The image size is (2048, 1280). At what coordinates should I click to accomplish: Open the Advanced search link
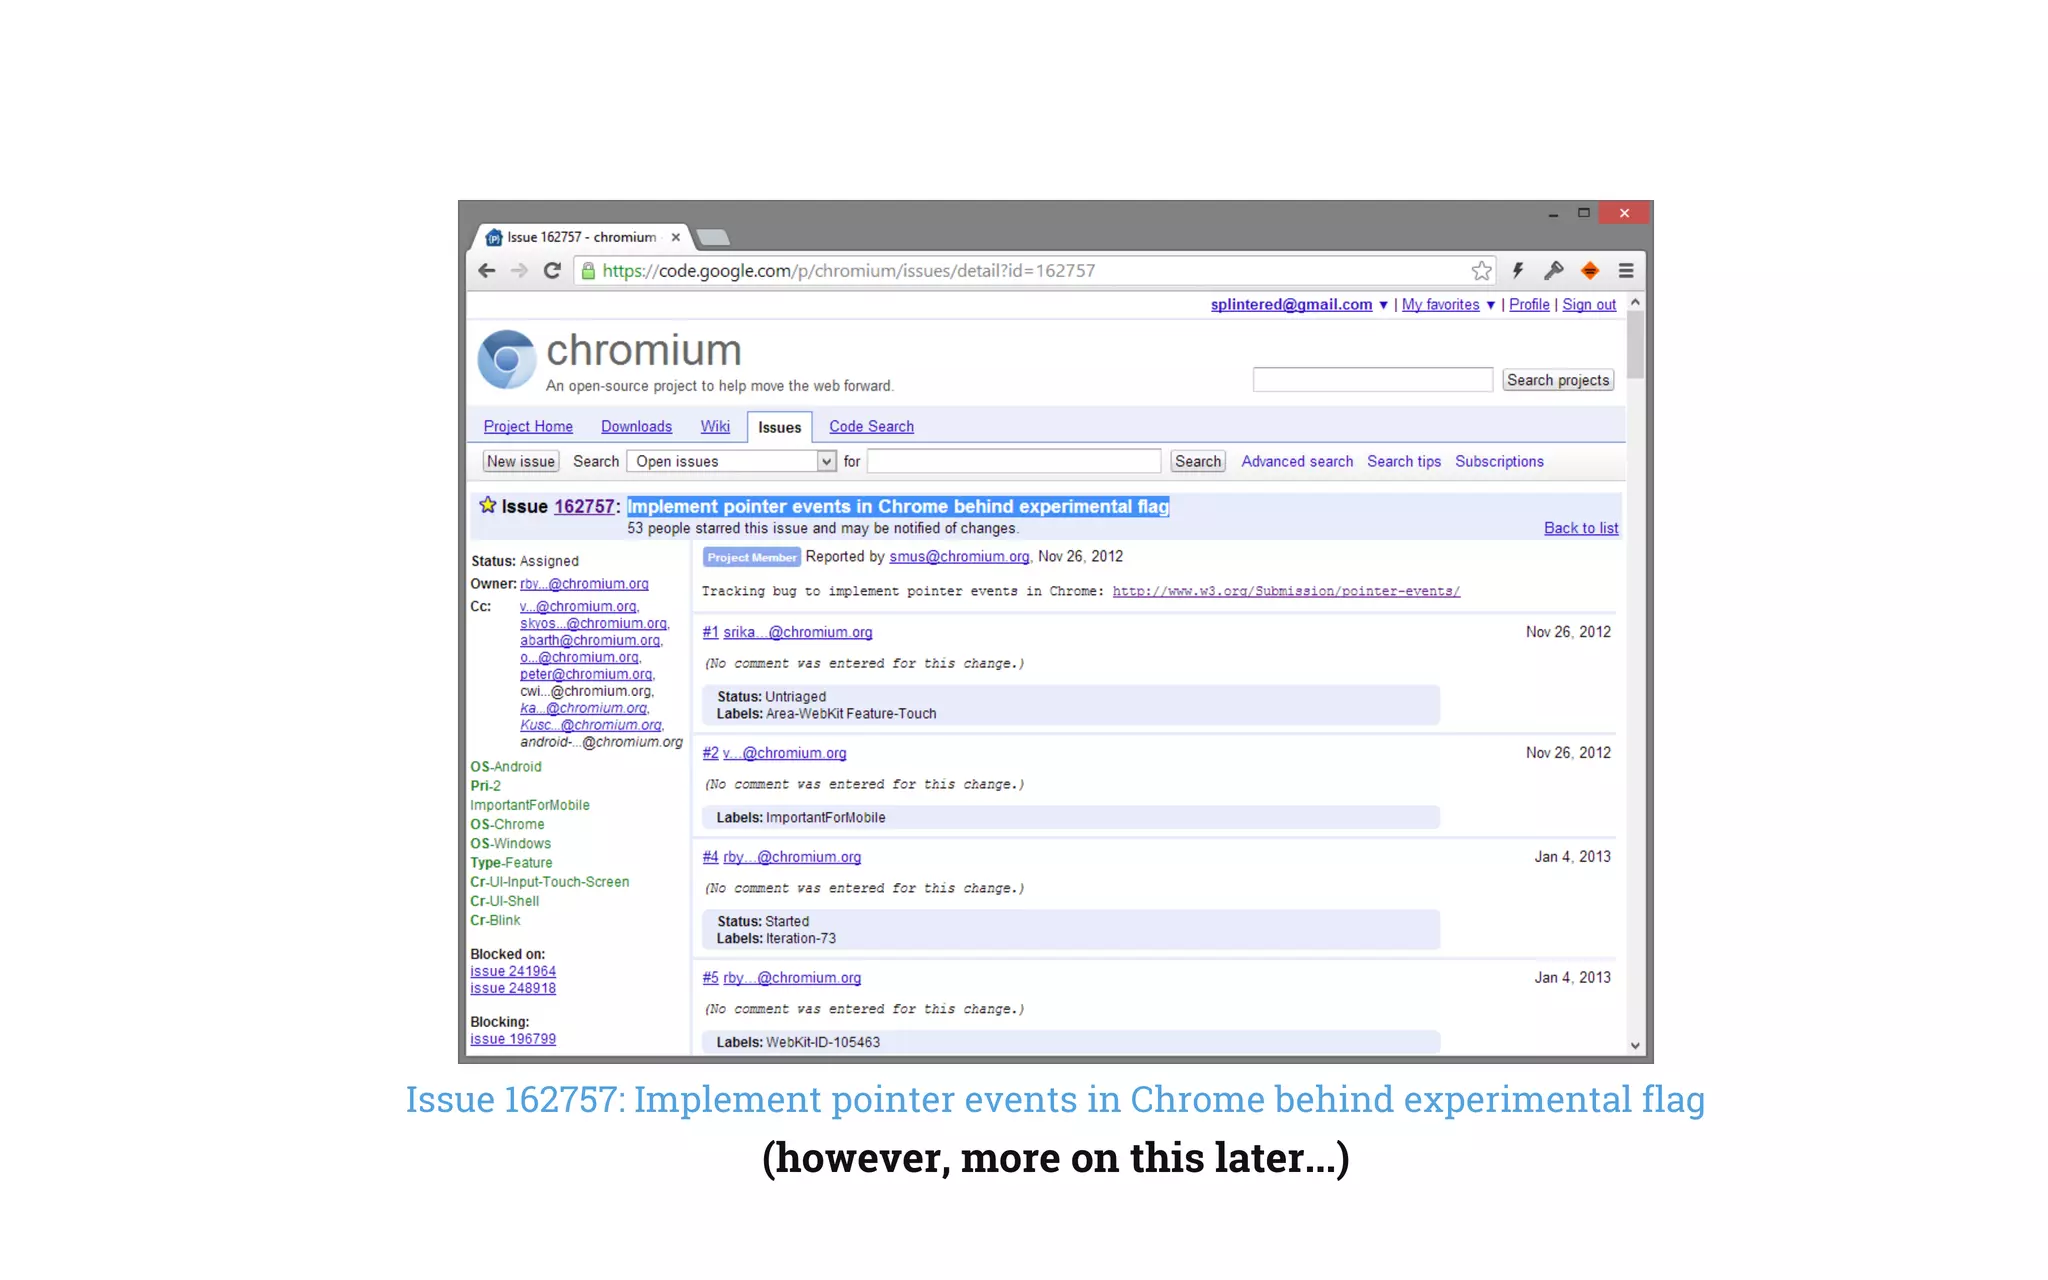1297,461
